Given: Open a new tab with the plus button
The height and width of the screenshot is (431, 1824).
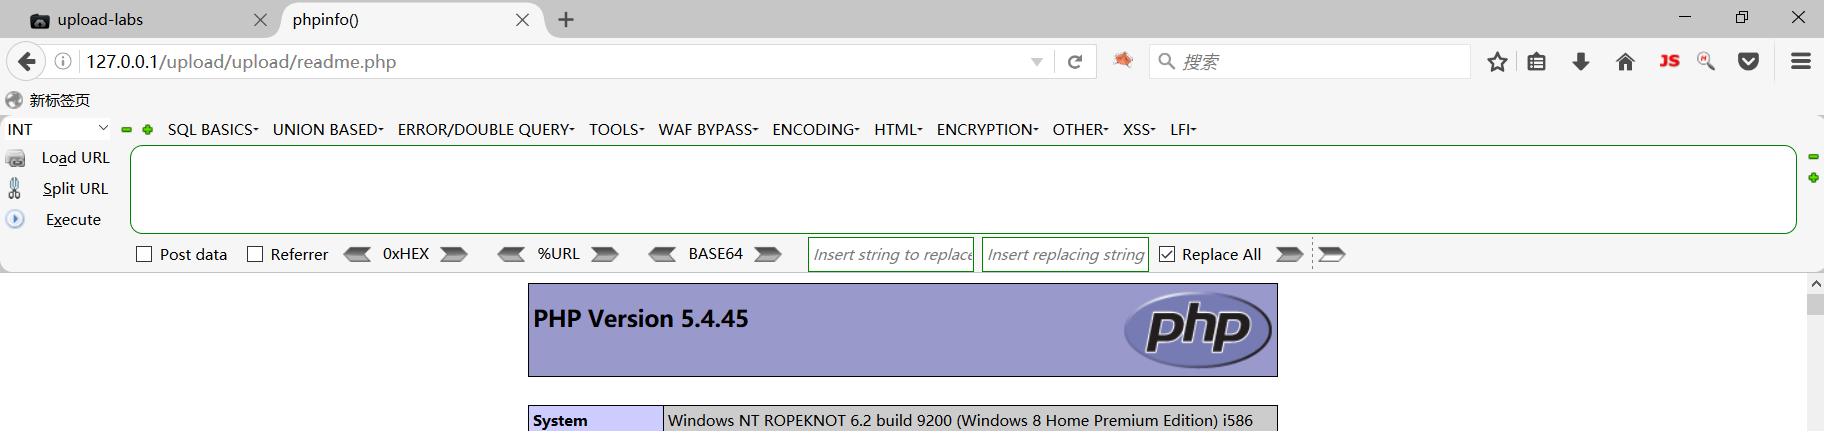Looking at the screenshot, I should (566, 20).
